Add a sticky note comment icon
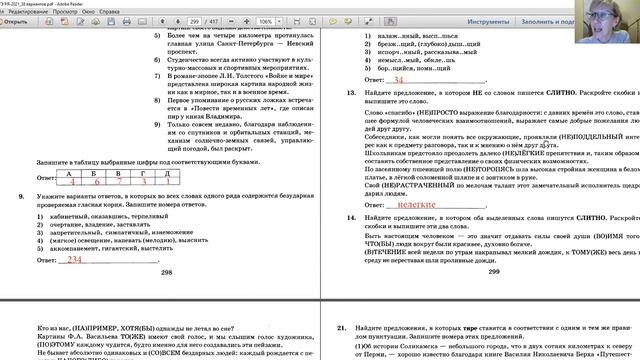Screen dimensions: 640x360 click(x=333, y=22)
